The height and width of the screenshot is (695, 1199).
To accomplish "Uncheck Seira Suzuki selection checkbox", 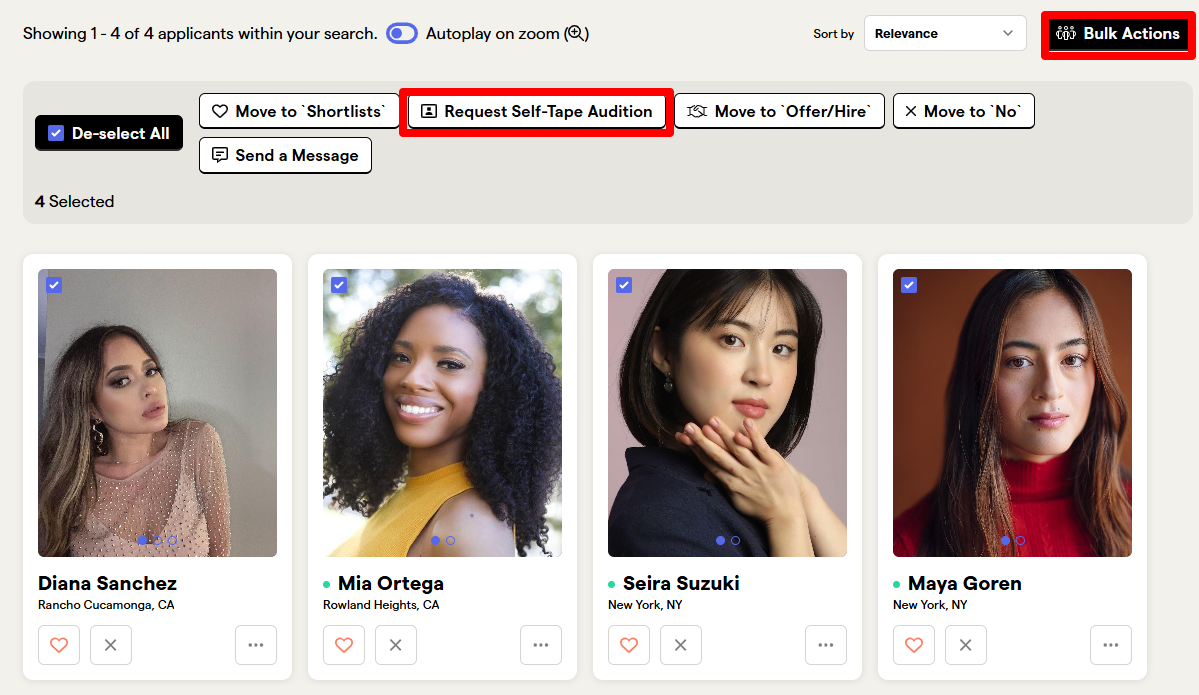I will click(x=624, y=285).
